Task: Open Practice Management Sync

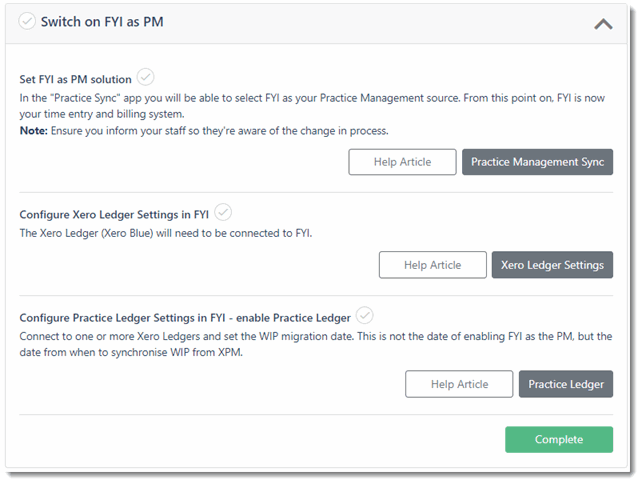Action: (537, 162)
